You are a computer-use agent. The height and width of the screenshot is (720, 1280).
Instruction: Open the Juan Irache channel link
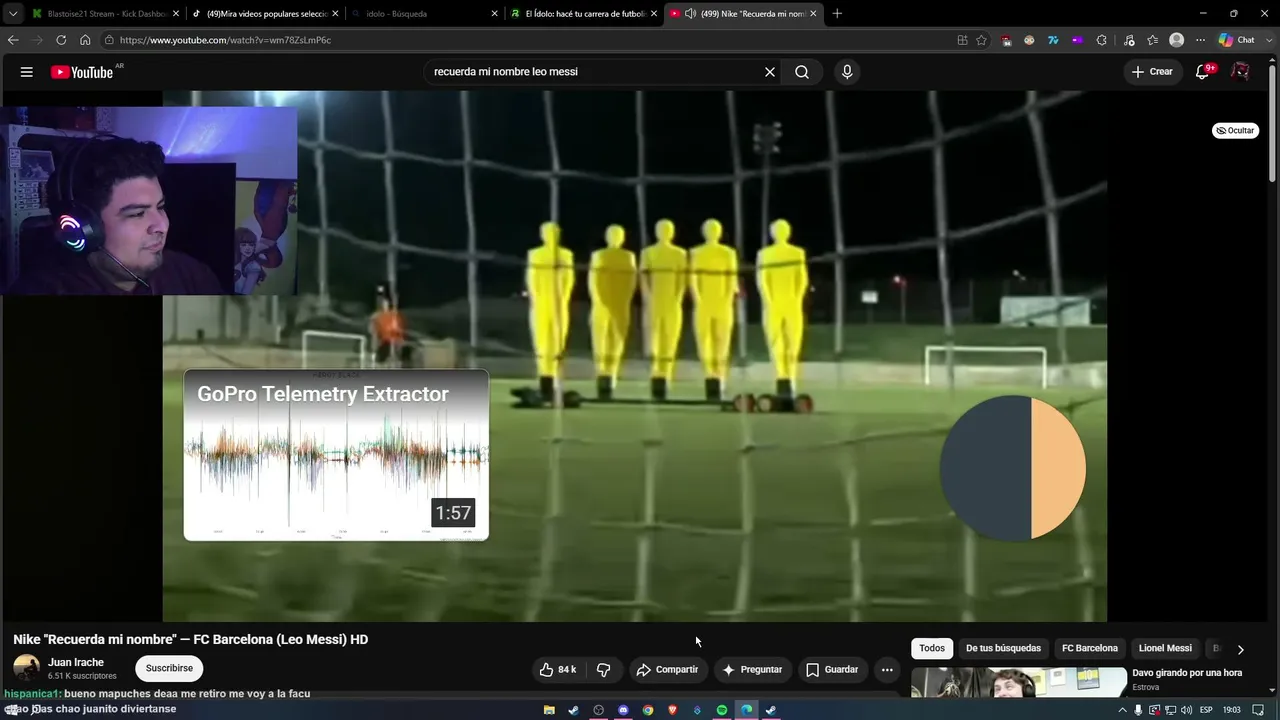(76, 662)
